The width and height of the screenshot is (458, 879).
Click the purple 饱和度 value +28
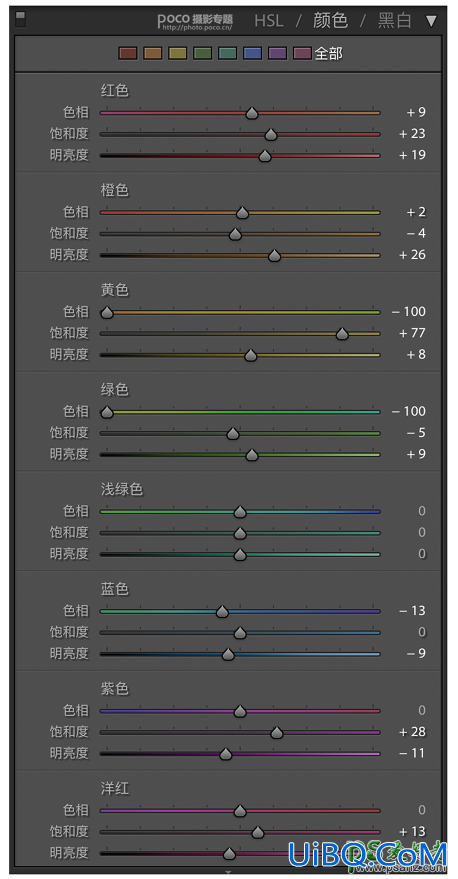(x=413, y=732)
